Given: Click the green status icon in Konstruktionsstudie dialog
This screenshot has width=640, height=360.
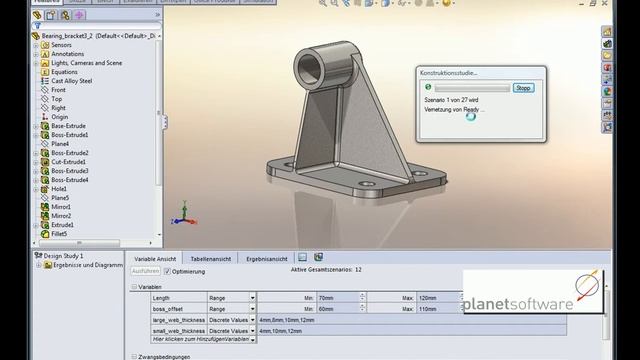Looking at the screenshot, I should tap(428, 87).
